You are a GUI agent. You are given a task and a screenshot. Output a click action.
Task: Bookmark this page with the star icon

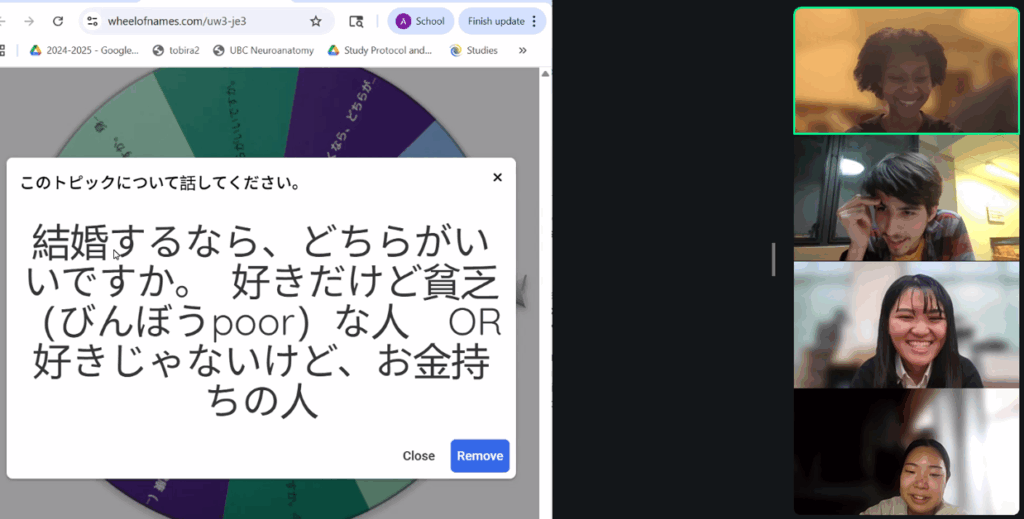pyautogui.click(x=316, y=21)
